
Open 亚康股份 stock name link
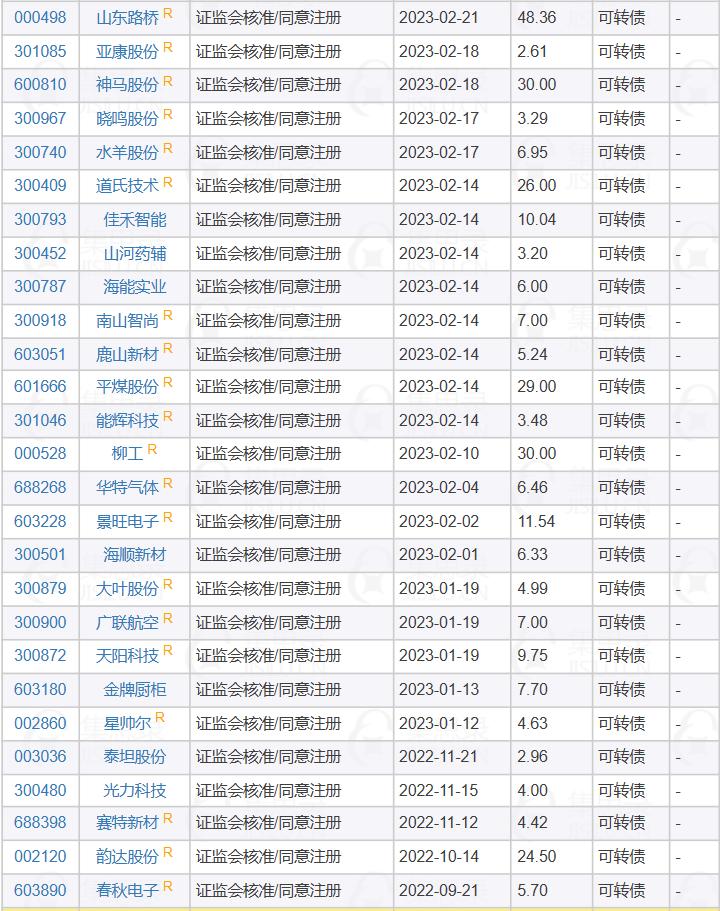[127, 52]
